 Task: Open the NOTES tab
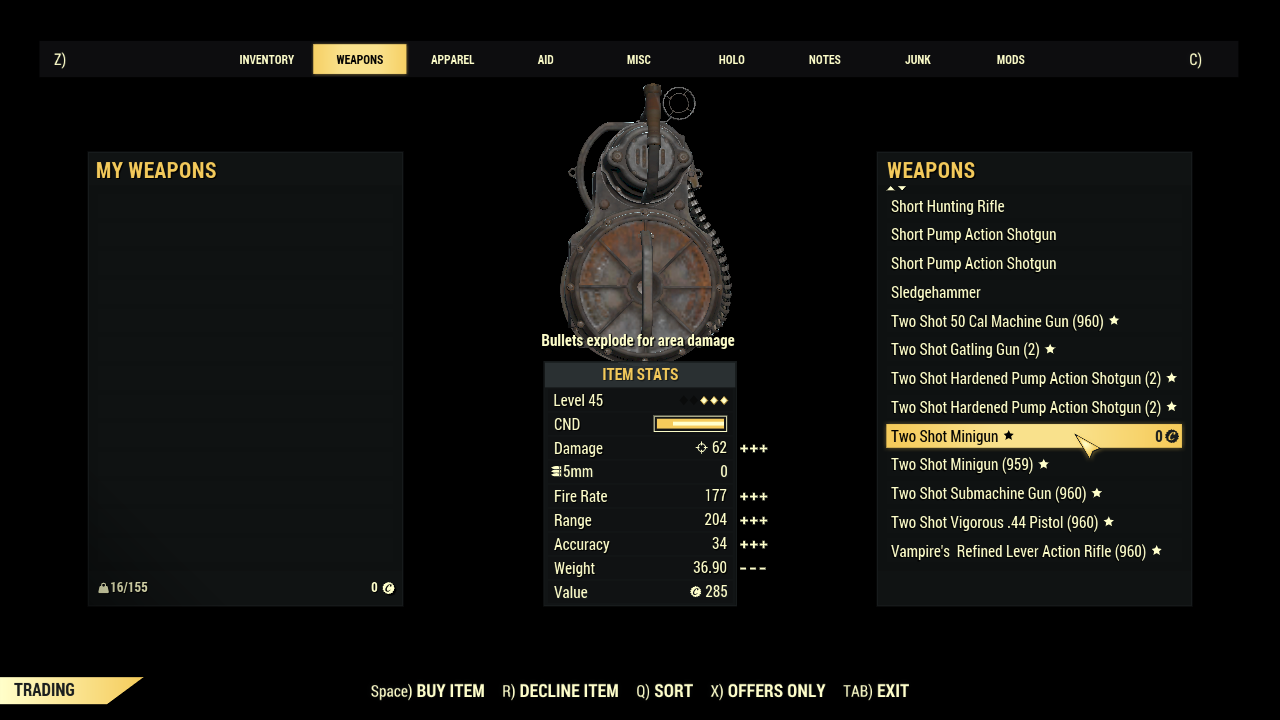tap(824, 60)
